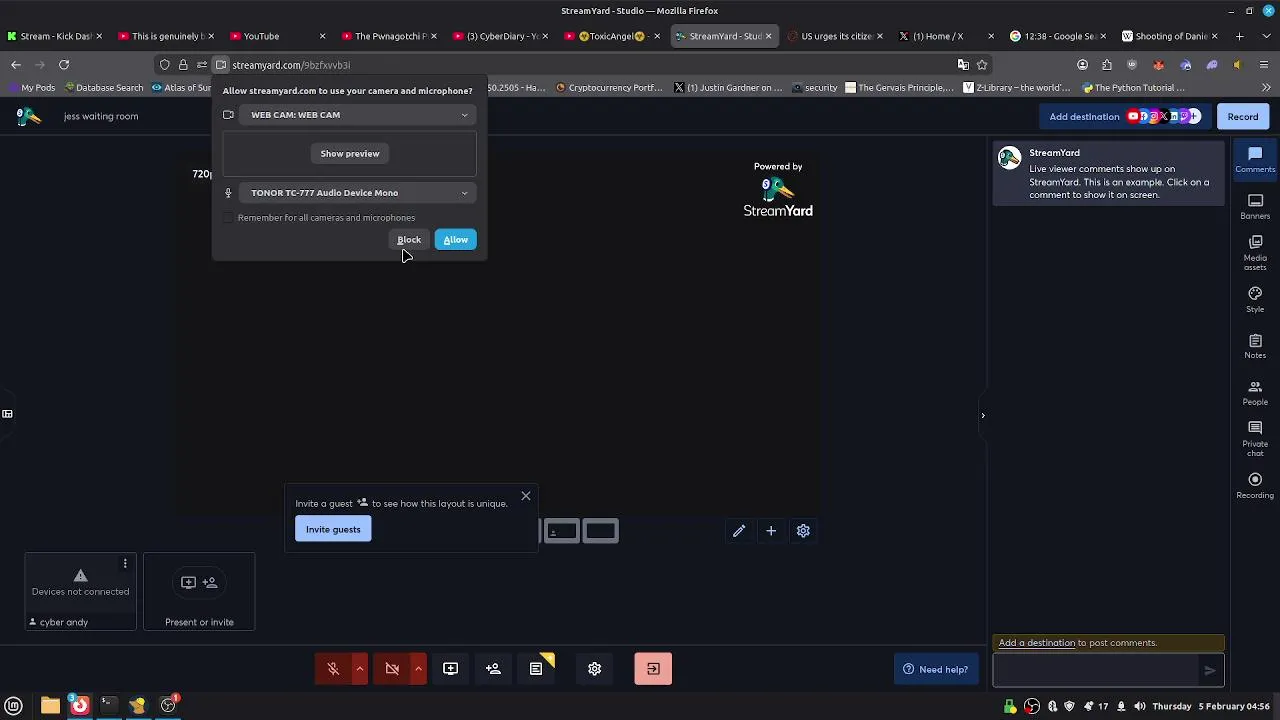The width and height of the screenshot is (1280, 720).
Task: Open the Style panel
Action: (1255, 299)
